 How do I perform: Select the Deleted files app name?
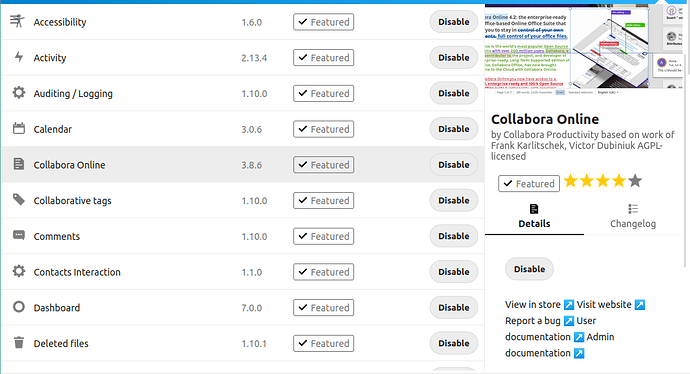click(61, 343)
